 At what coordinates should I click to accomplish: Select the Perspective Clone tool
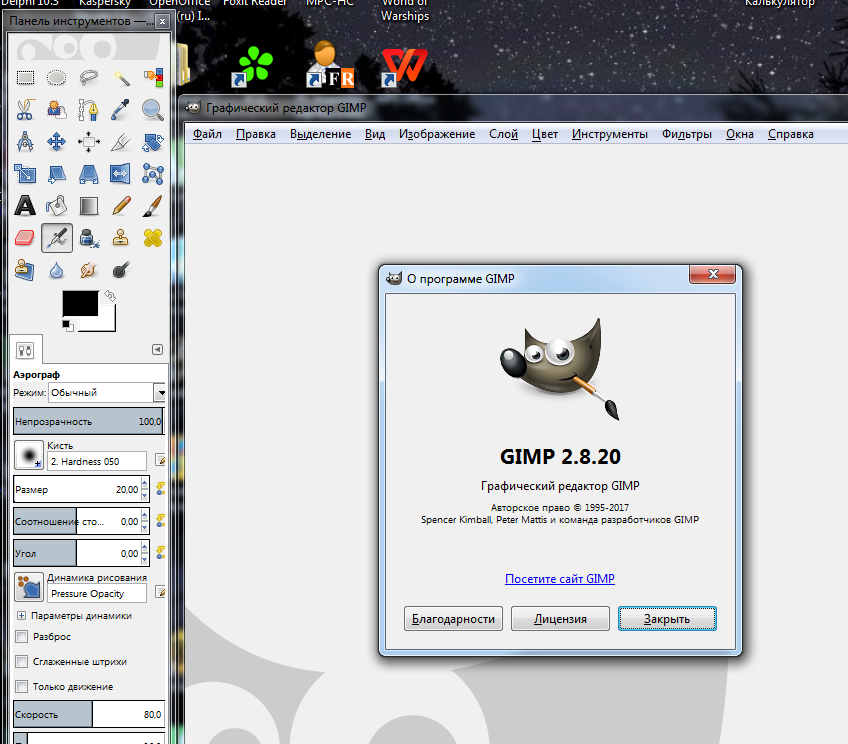[25, 270]
